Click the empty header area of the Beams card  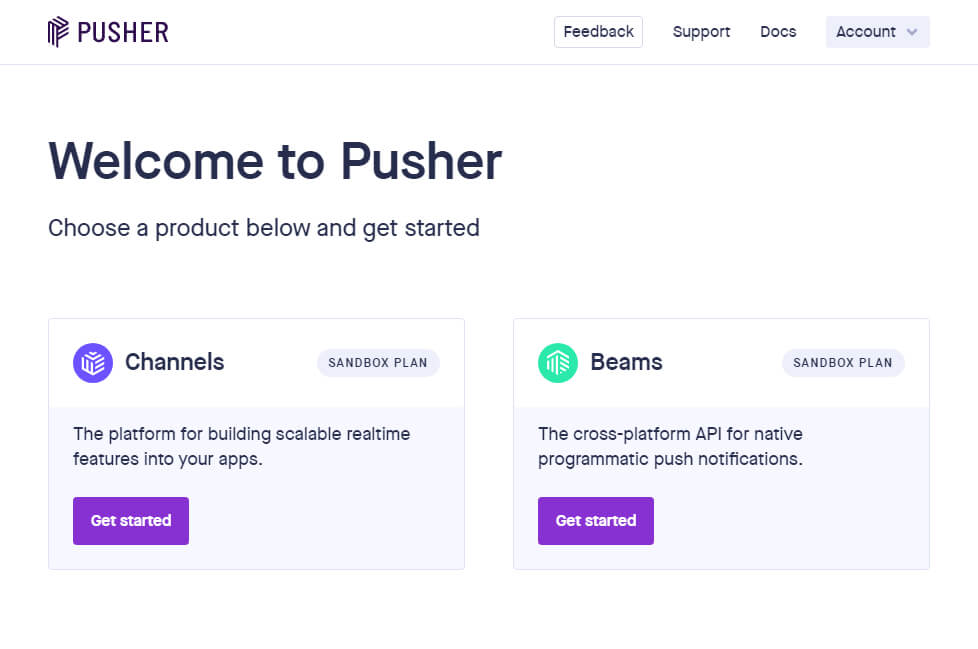click(720, 362)
